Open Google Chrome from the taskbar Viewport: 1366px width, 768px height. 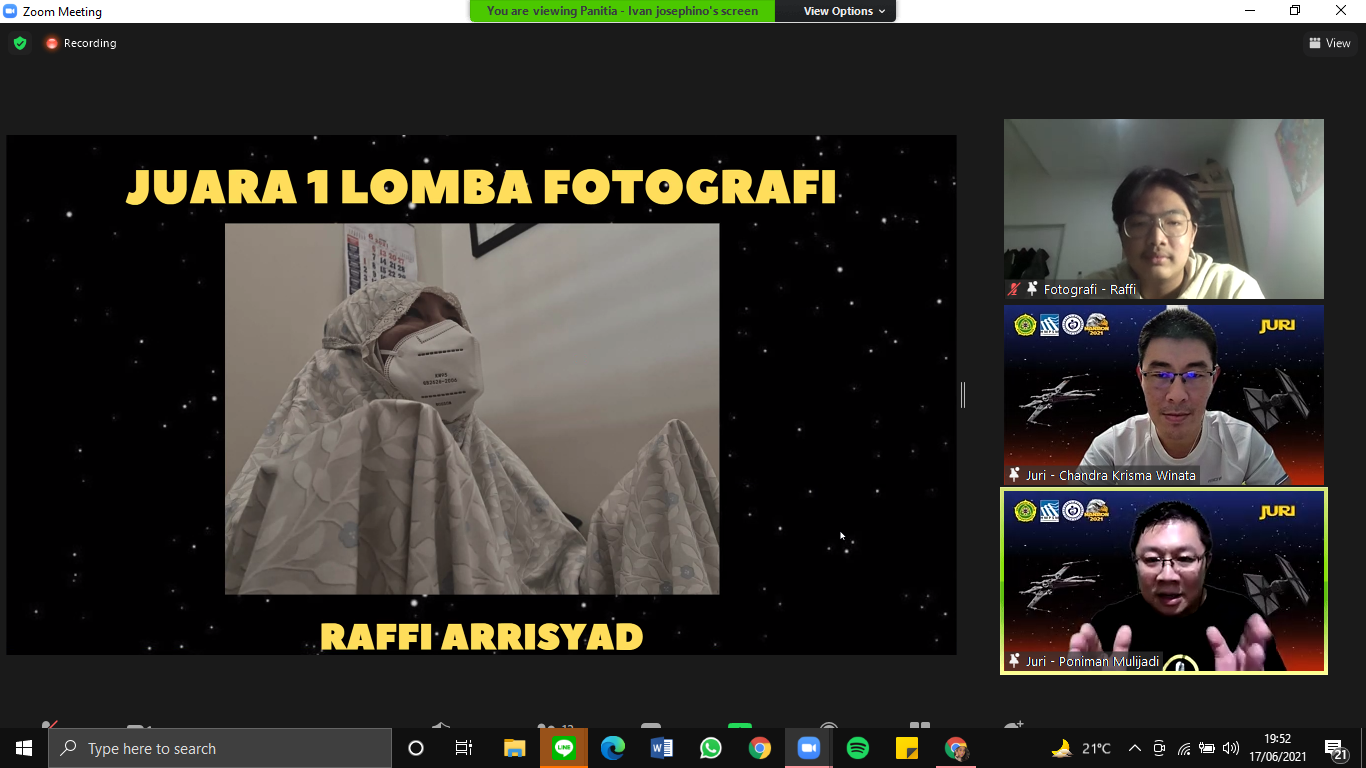pos(760,748)
